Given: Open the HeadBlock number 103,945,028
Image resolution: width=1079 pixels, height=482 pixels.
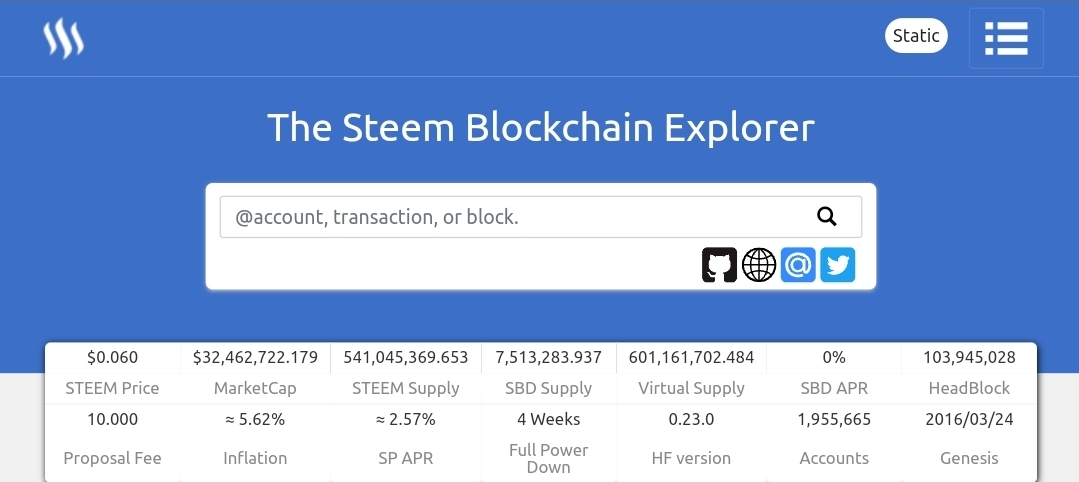Looking at the screenshot, I should pyautogui.click(x=969, y=357).
